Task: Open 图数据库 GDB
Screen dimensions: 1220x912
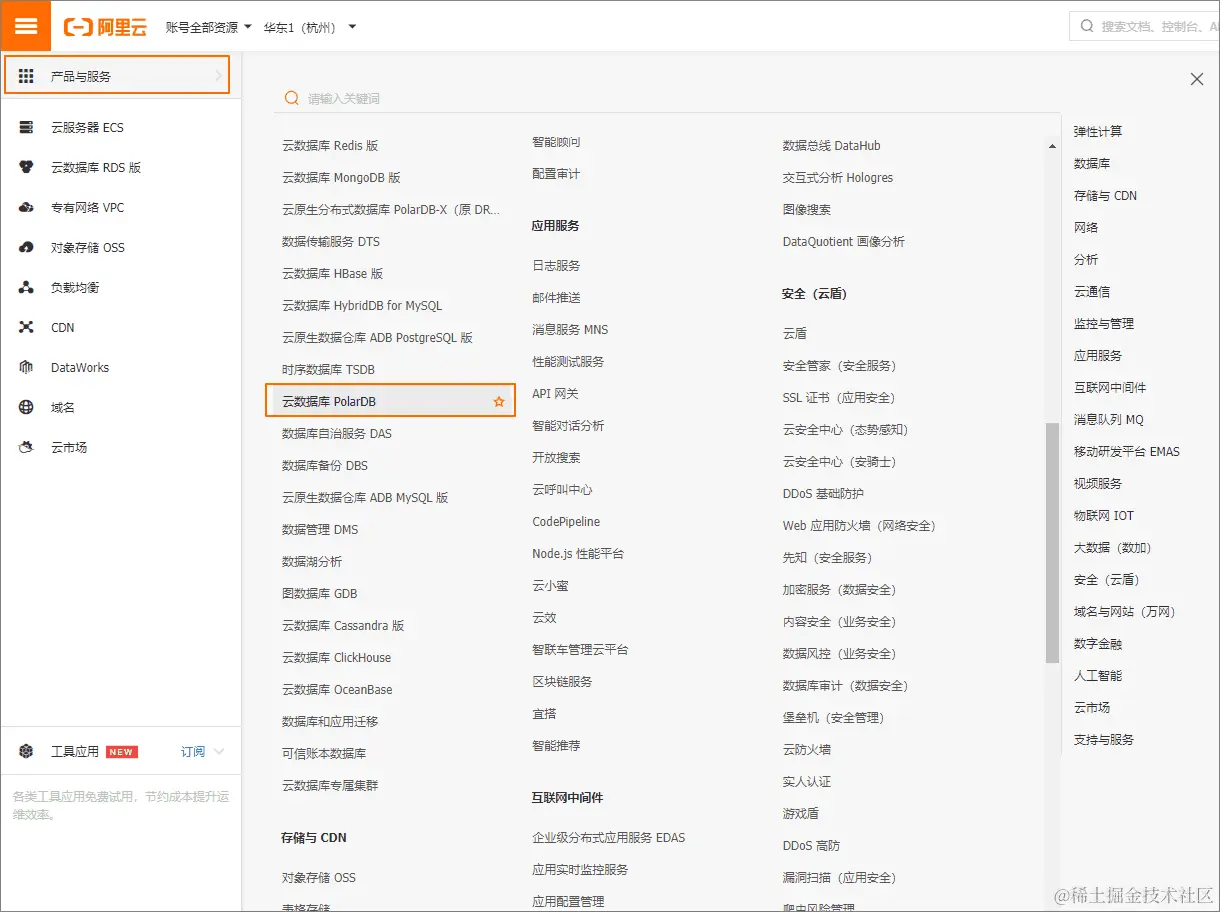Action: pos(320,593)
